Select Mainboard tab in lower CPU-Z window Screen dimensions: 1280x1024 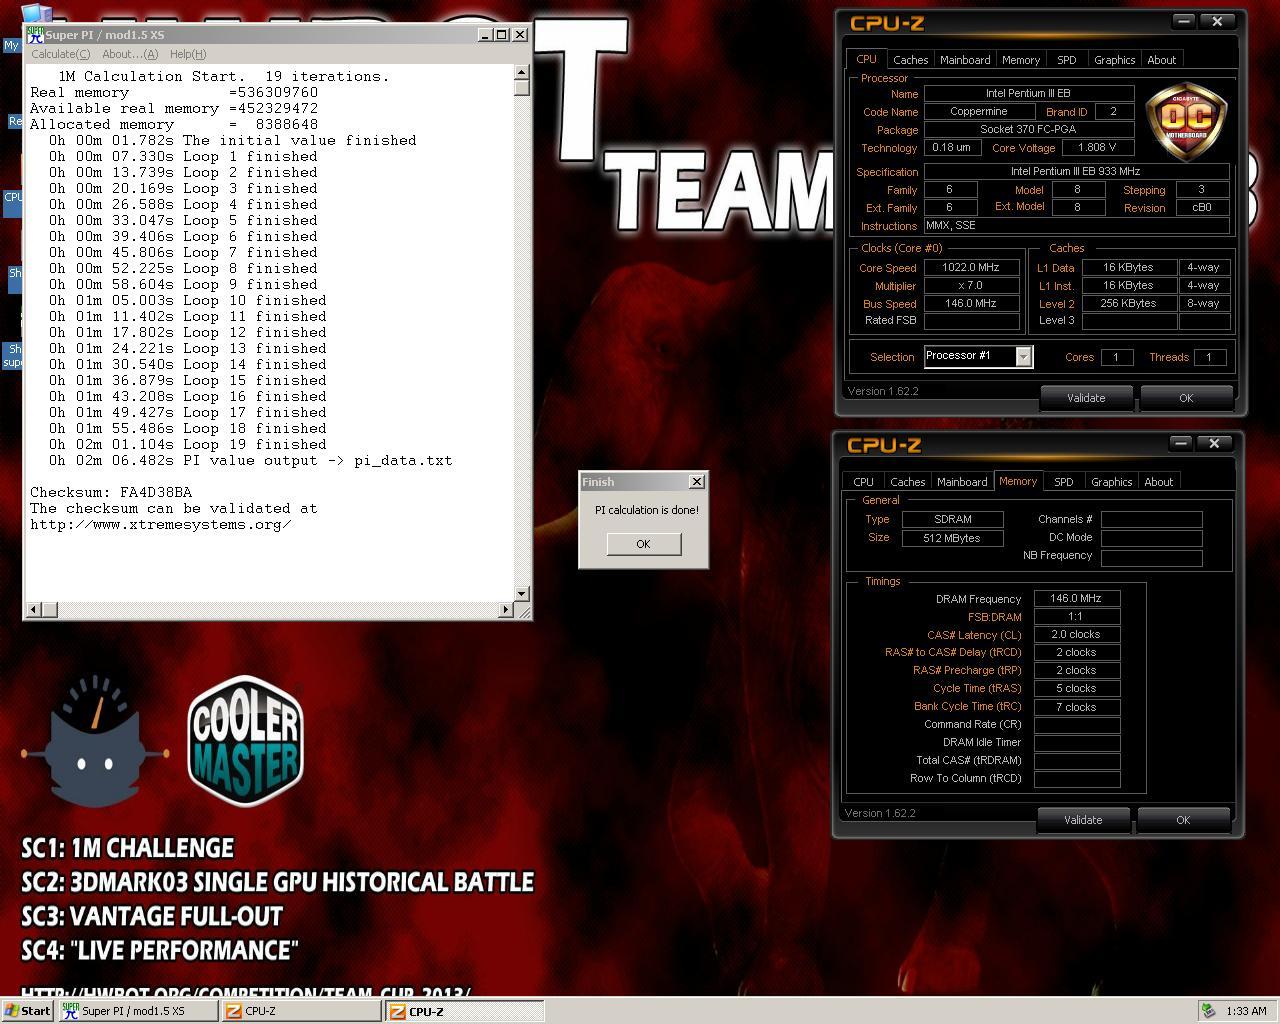pos(962,482)
